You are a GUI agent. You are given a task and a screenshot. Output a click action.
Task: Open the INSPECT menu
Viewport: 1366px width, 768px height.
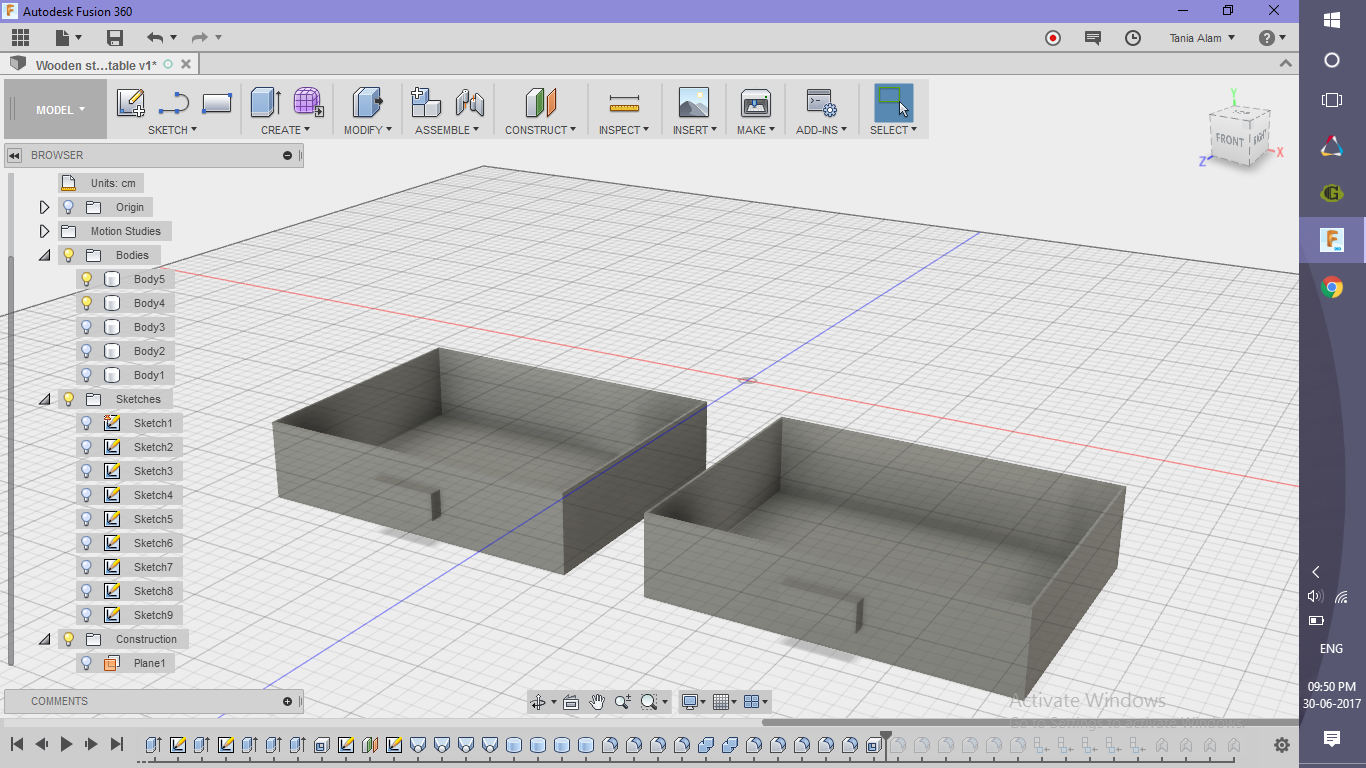point(624,130)
